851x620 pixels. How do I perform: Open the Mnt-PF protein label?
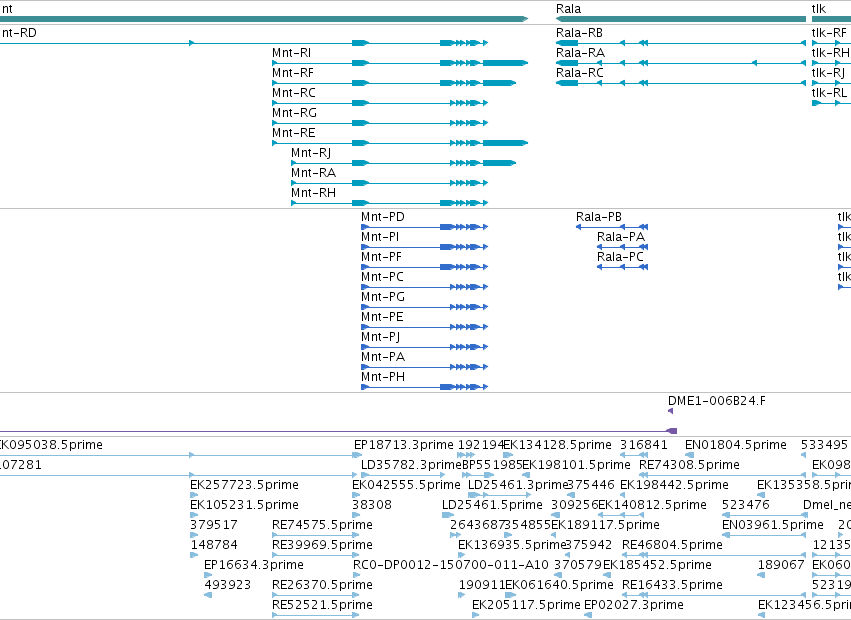(381, 257)
